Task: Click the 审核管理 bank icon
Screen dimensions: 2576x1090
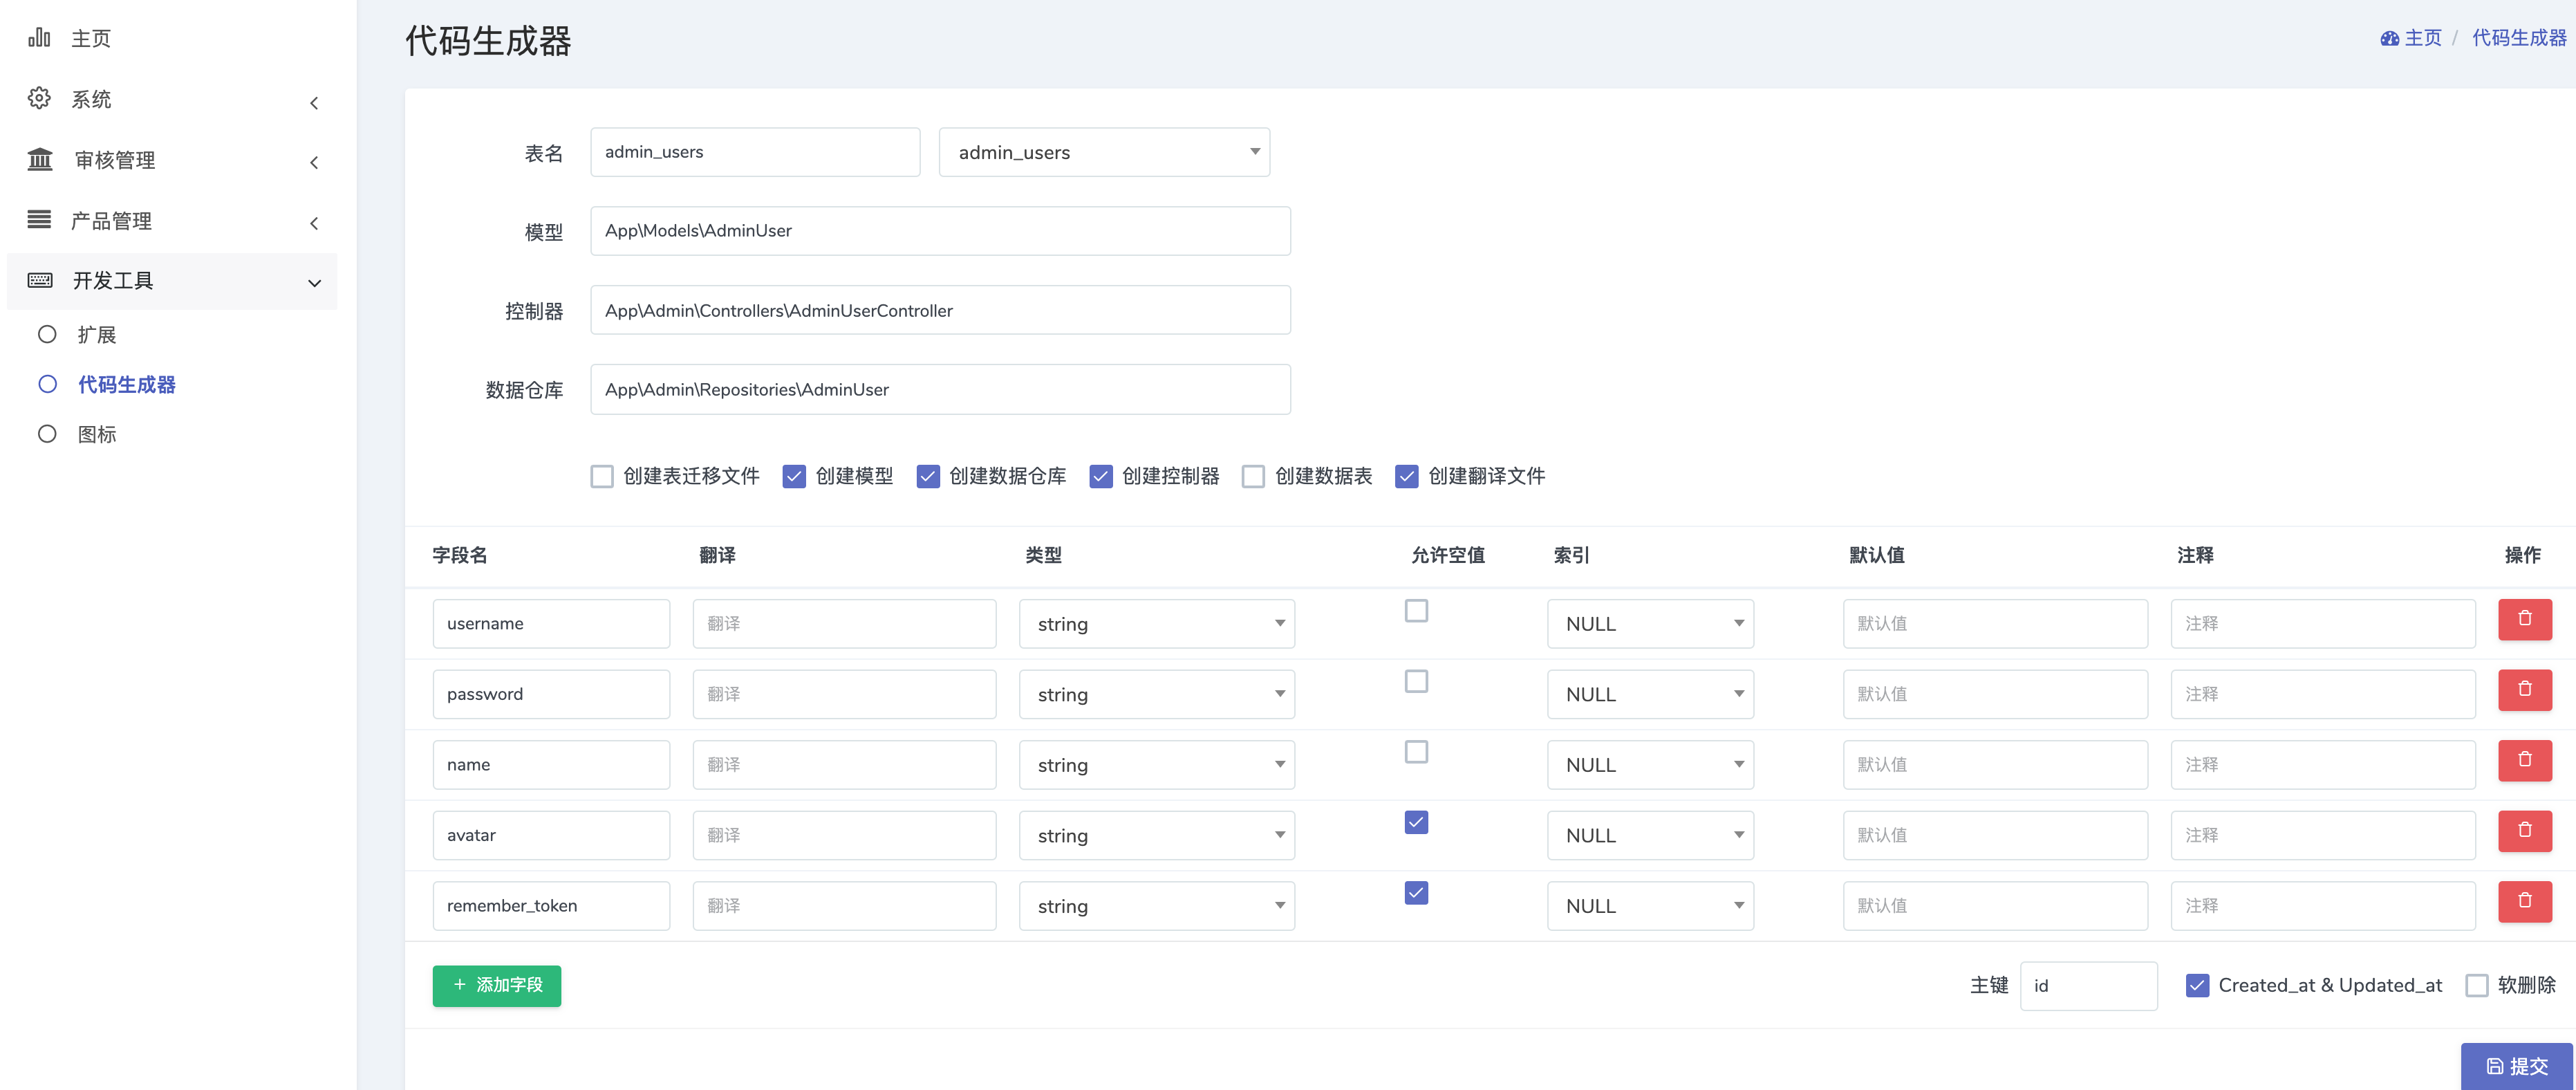Action: click(39, 159)
